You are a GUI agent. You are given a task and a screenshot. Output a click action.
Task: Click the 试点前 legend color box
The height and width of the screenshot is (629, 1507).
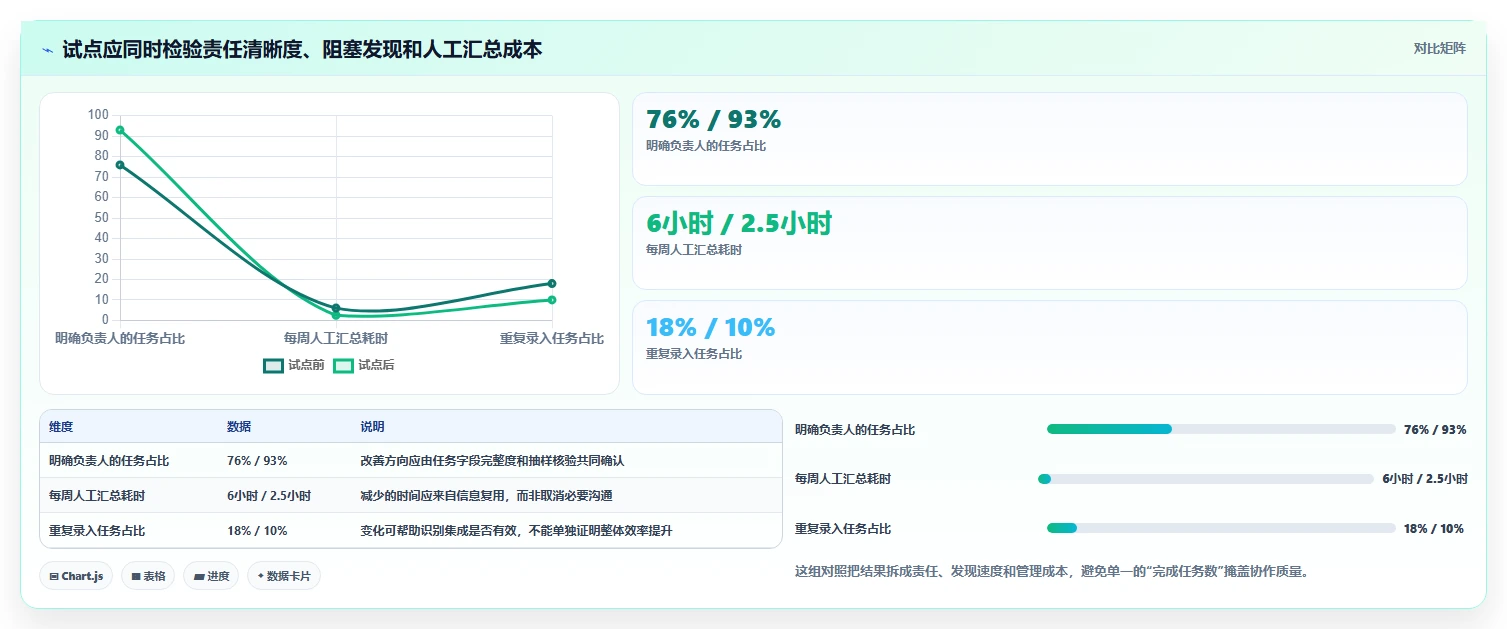coord(274,366)
